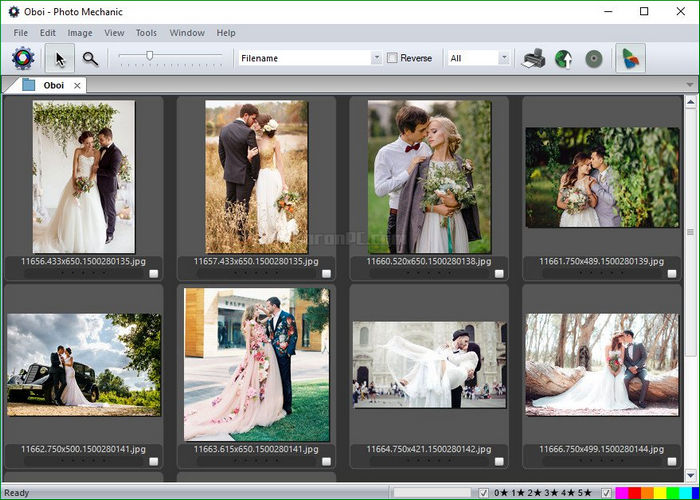Click the colorful leaf icon in toolbar
This screenshot has height=500, width=700.
[630, 58]
